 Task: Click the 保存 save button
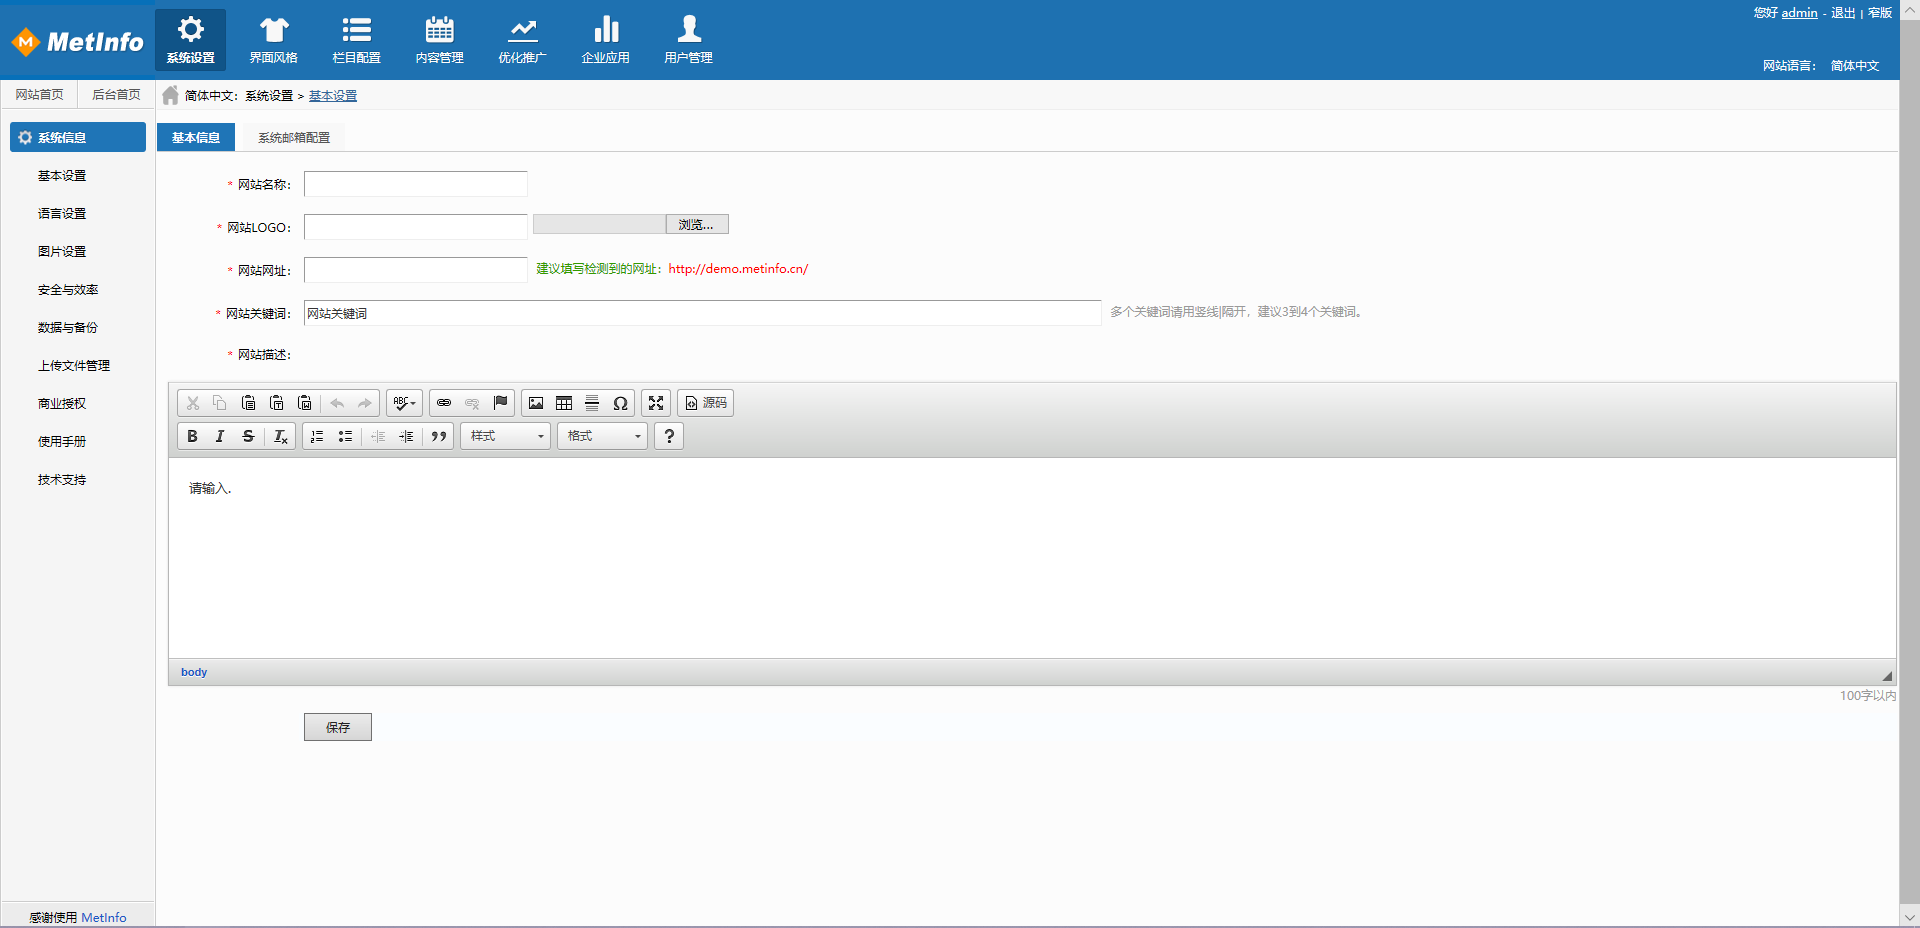(338, 727)
